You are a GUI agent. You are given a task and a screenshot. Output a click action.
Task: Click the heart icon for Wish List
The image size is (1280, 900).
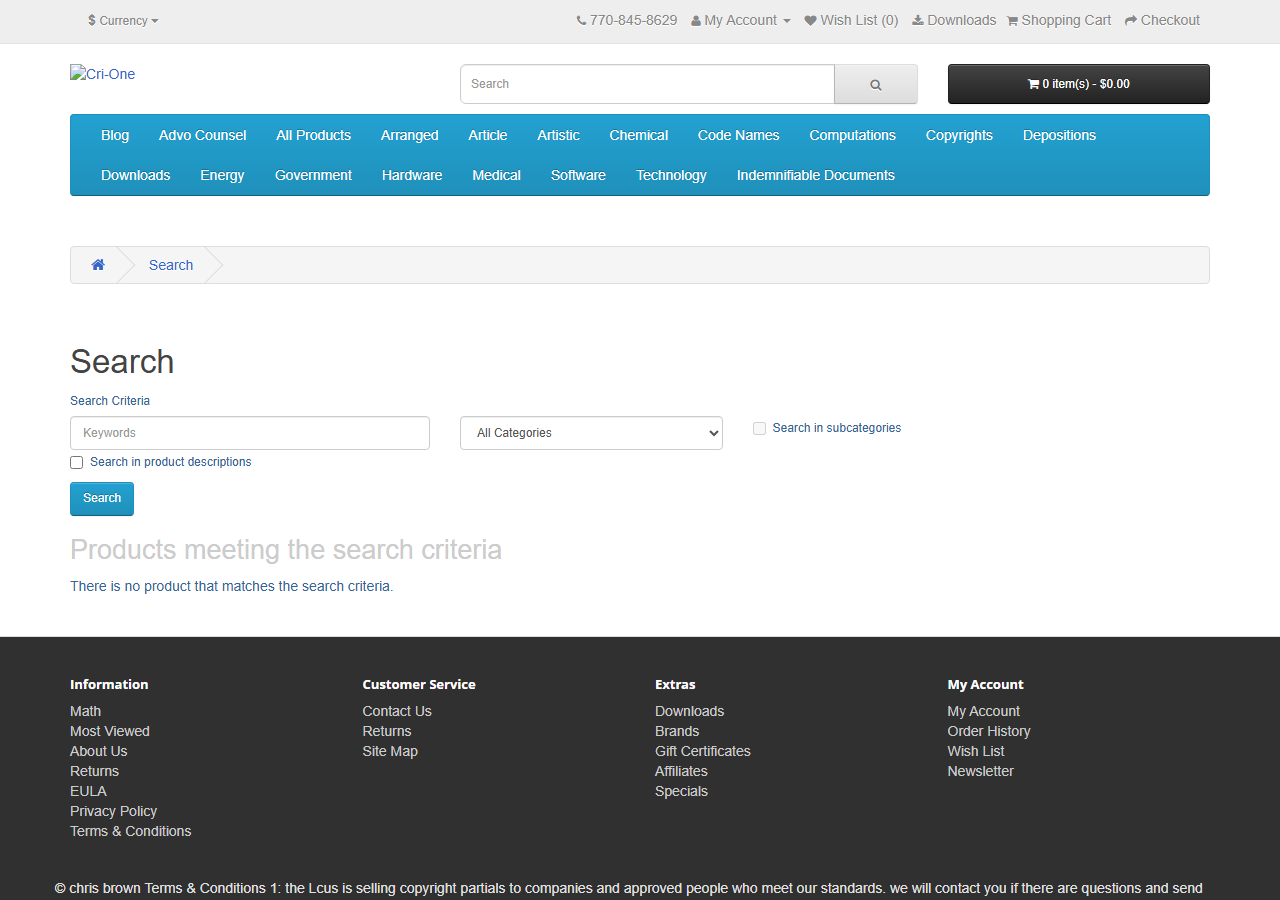click(x=810, y=20)
